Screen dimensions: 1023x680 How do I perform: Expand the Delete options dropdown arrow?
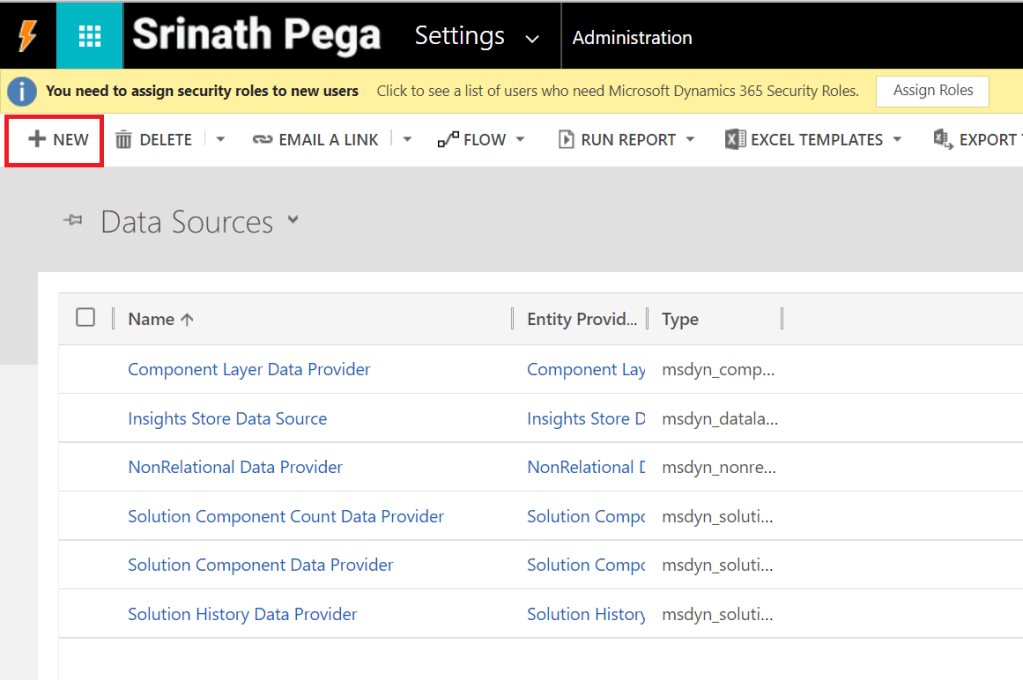click(x=221, y=140)
